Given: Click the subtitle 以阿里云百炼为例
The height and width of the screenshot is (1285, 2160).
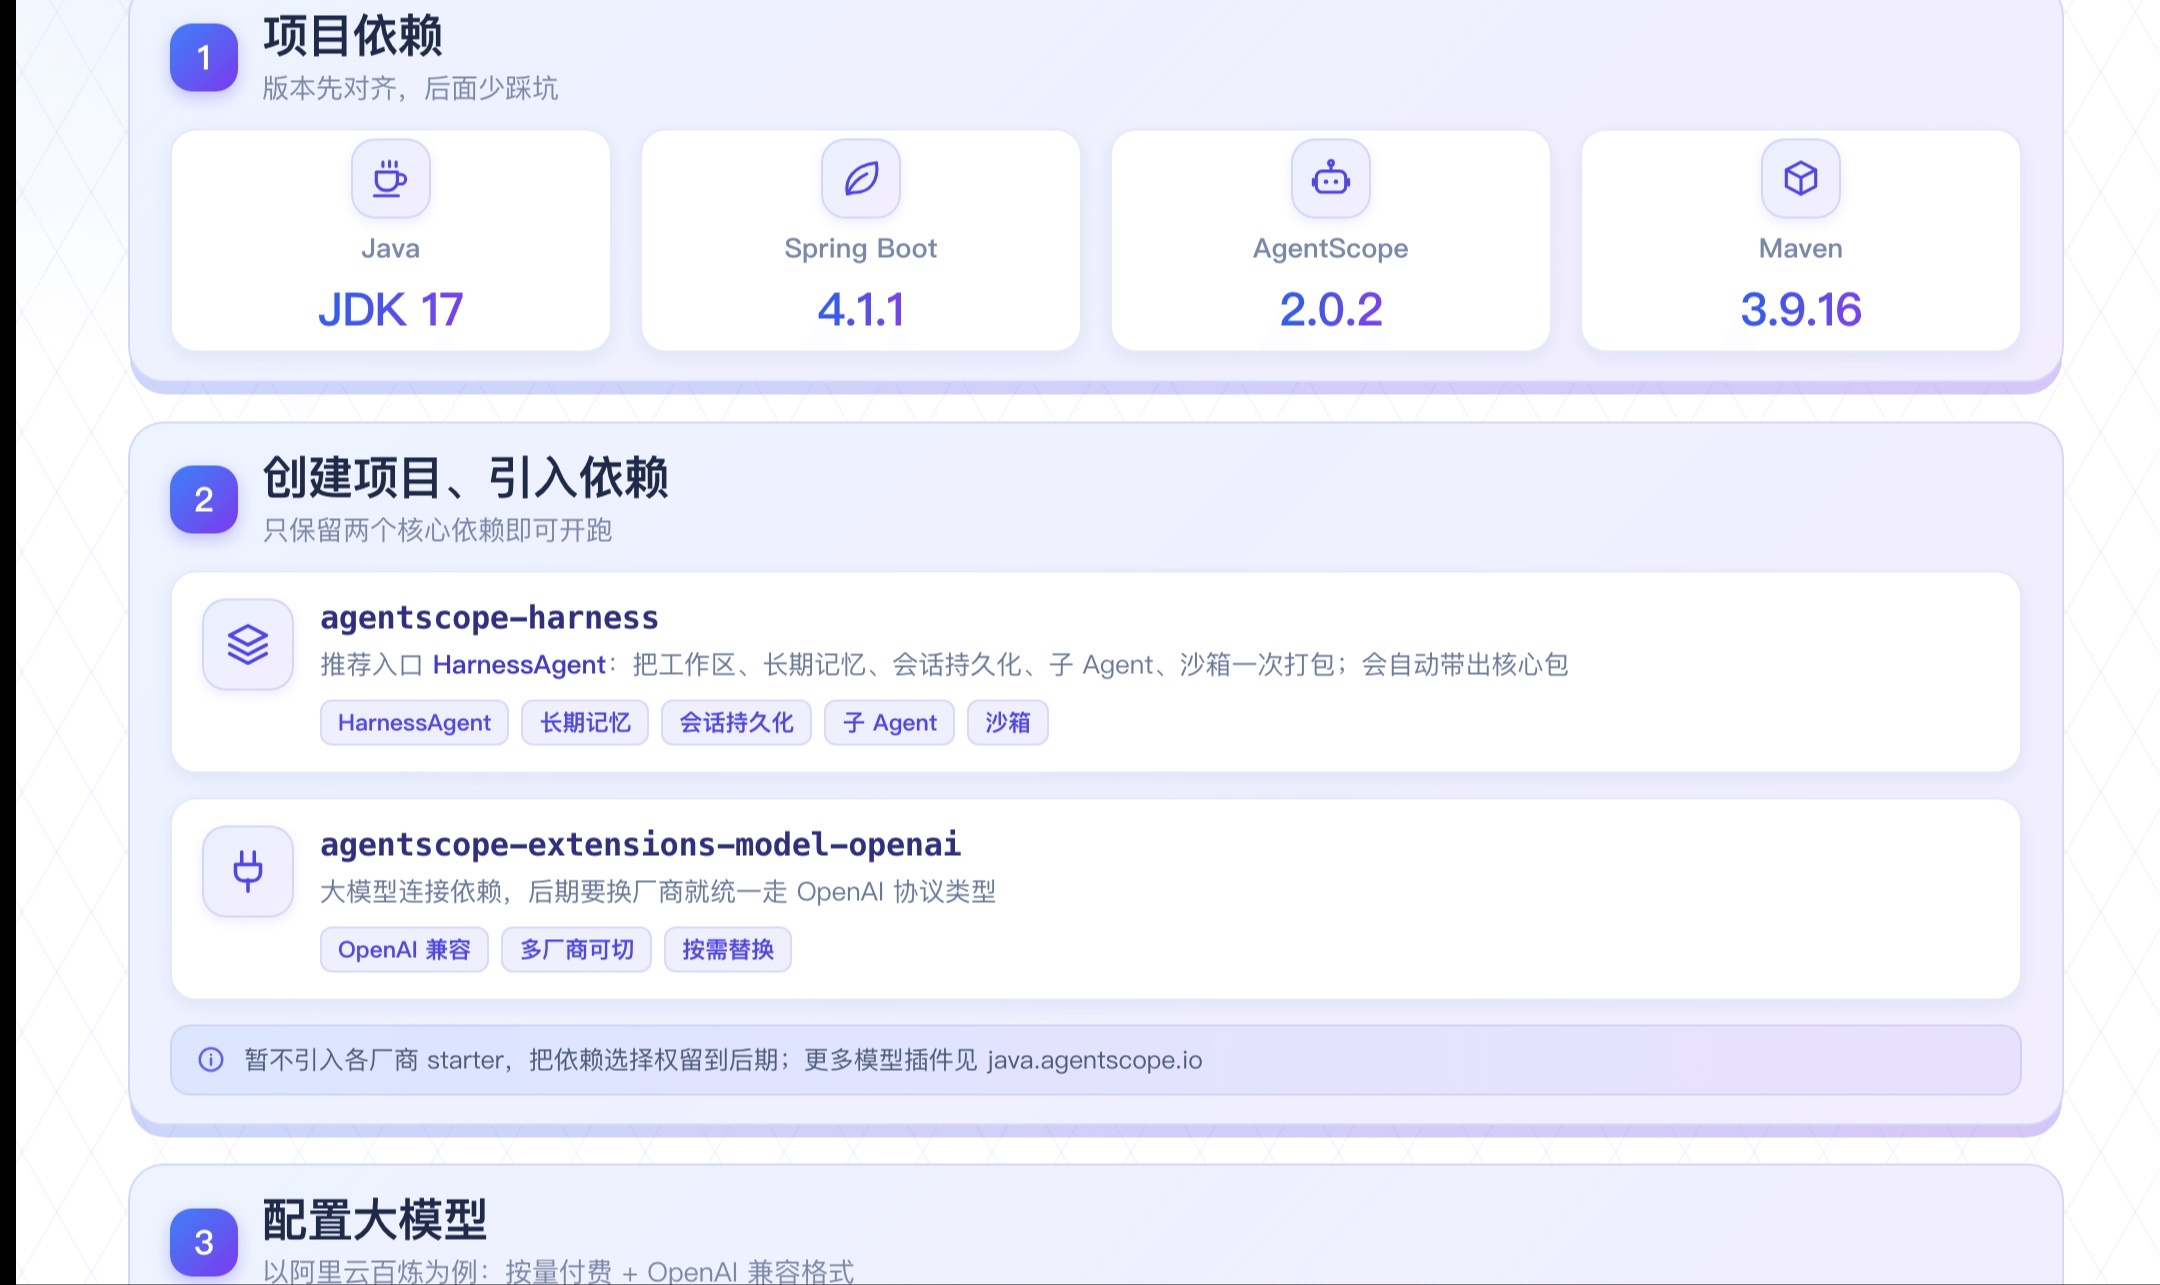Looking at the screenshot, I should click(x=558, y=1272).
